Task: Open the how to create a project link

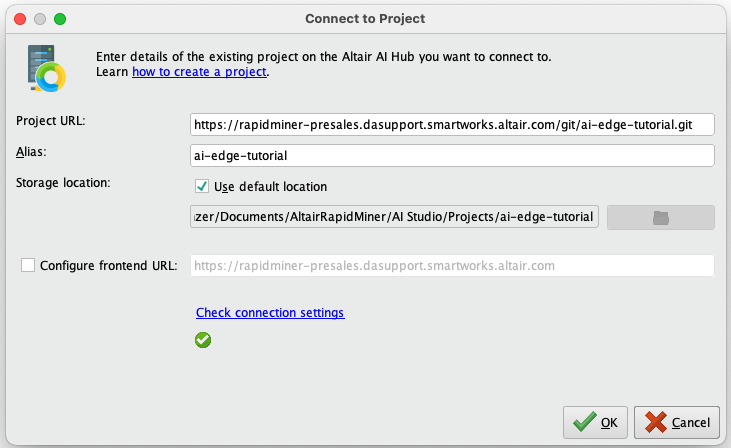Action: pos(199,72)
